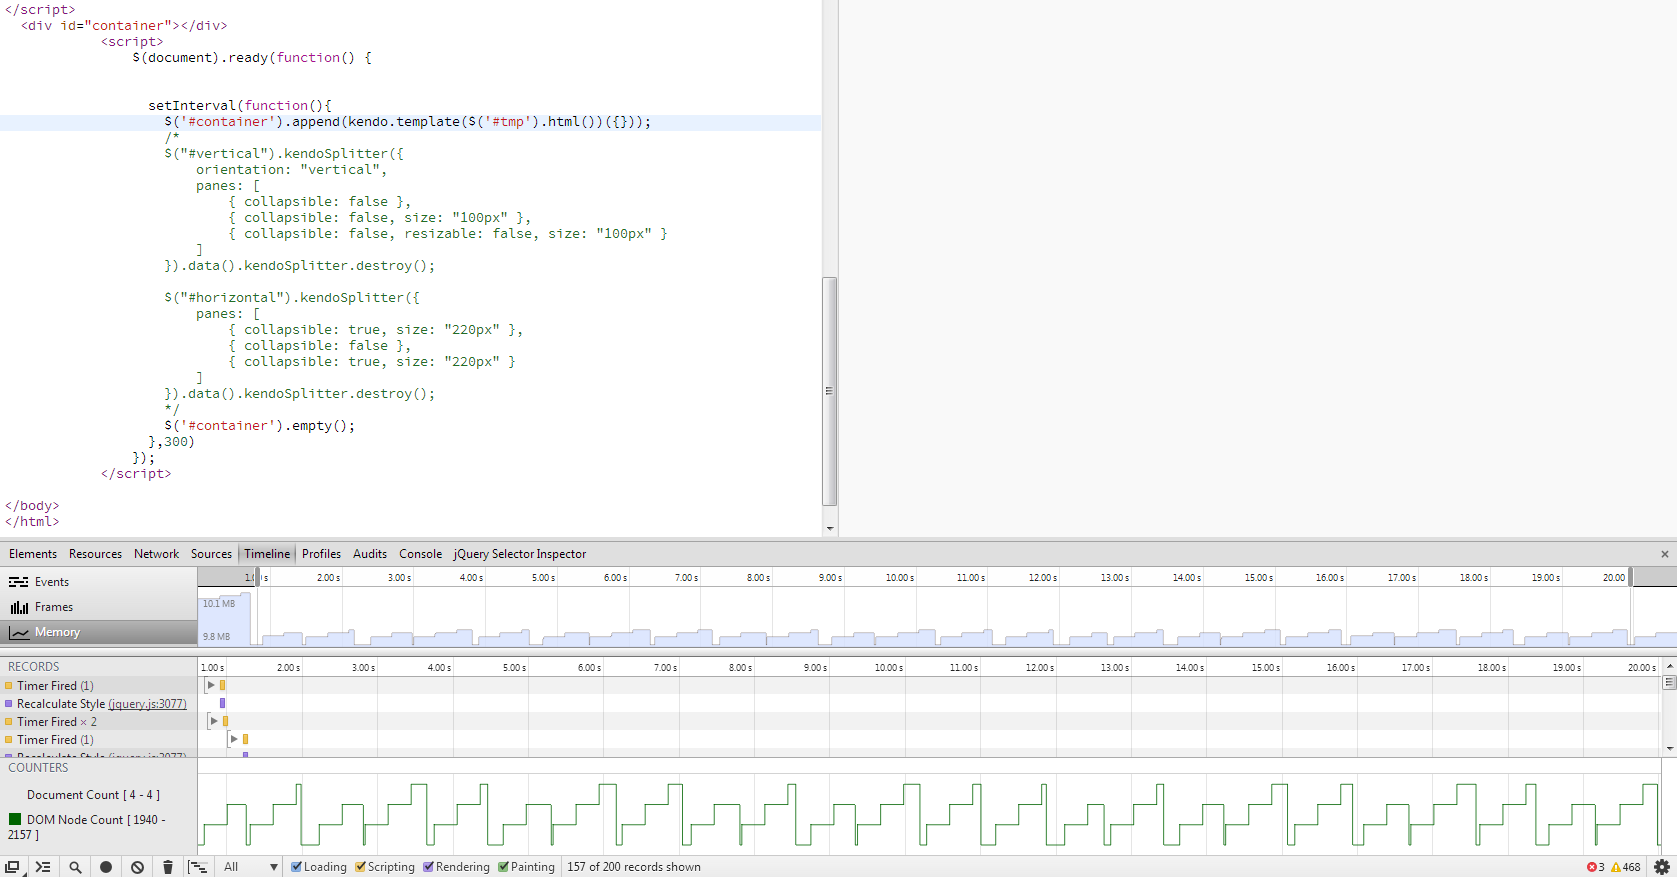Open DevTools settings gear
Screen dimensions: 1677x877
(1662, 867)
